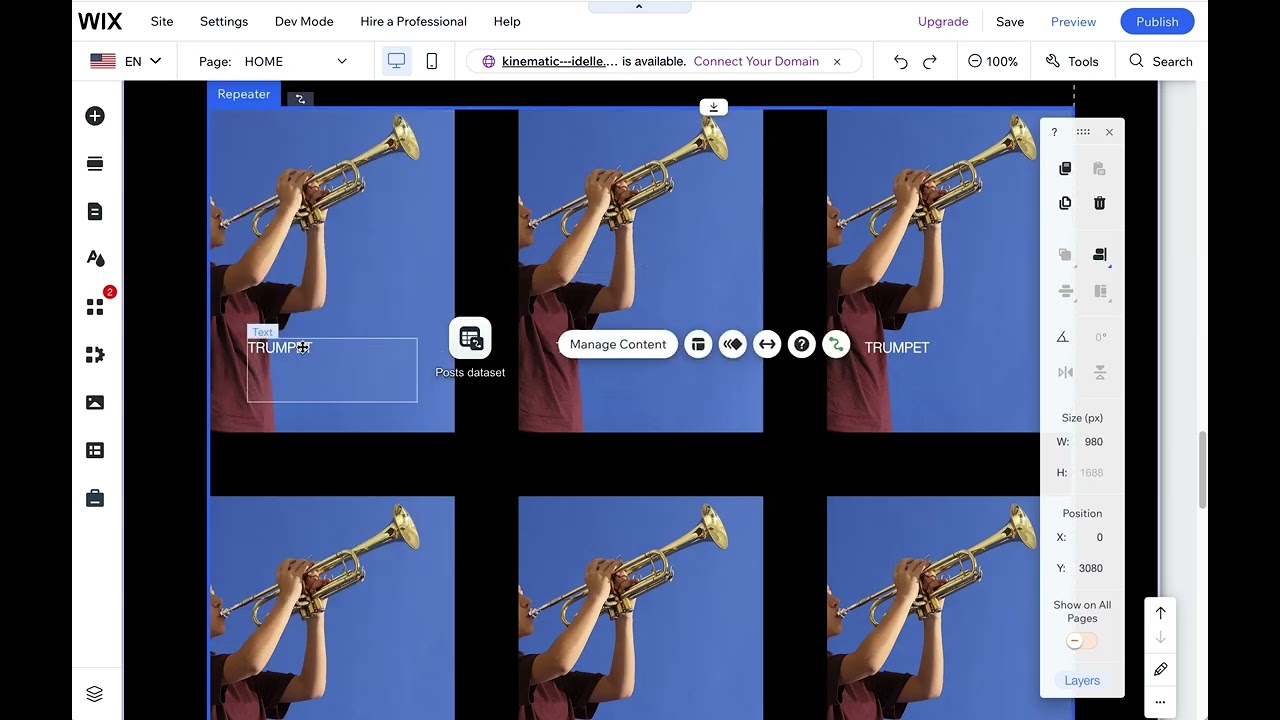
Task: Click the stretch download handle atop repeater
Action: point(714,107)
